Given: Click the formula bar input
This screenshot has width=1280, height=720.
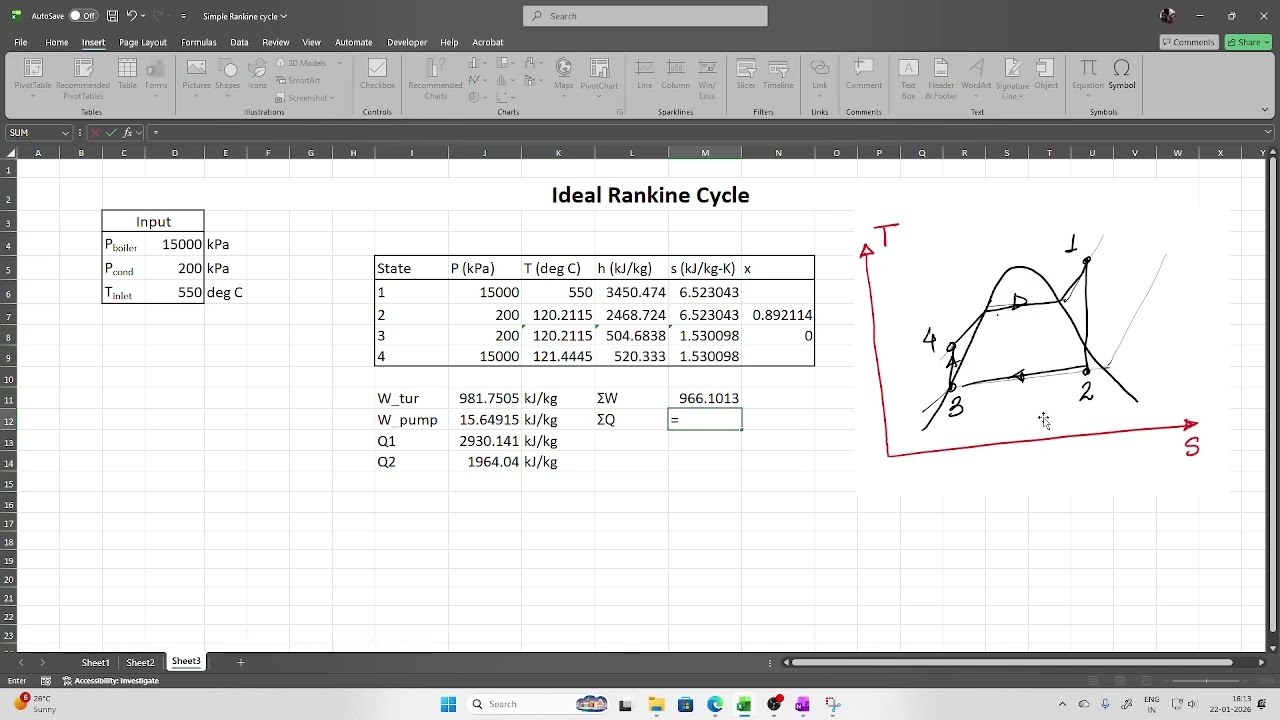Looking at the screenshot, I should click(x=705, y=132).
